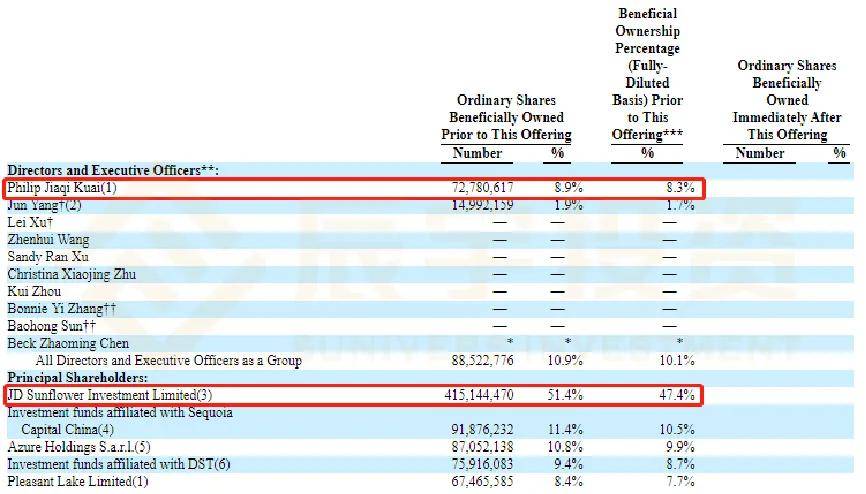This screenshot has width=866, height=494.
Task: Select JD Sunflower Investment Limited(3) name
Action: pyautogui.click(x=109, y=395)
